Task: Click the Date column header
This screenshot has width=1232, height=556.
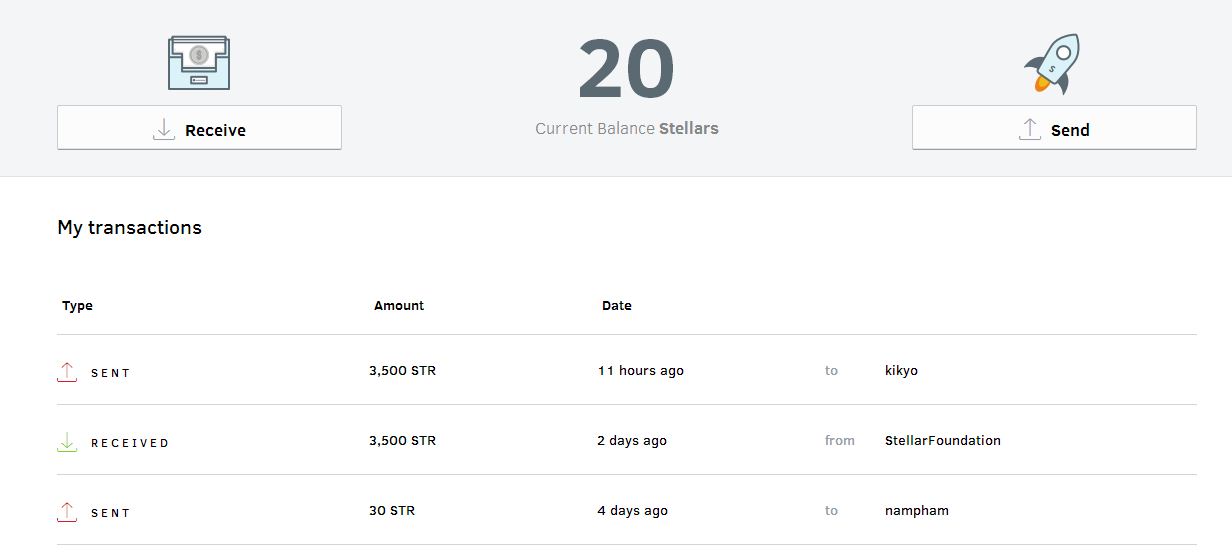Action: pos(617,306)
